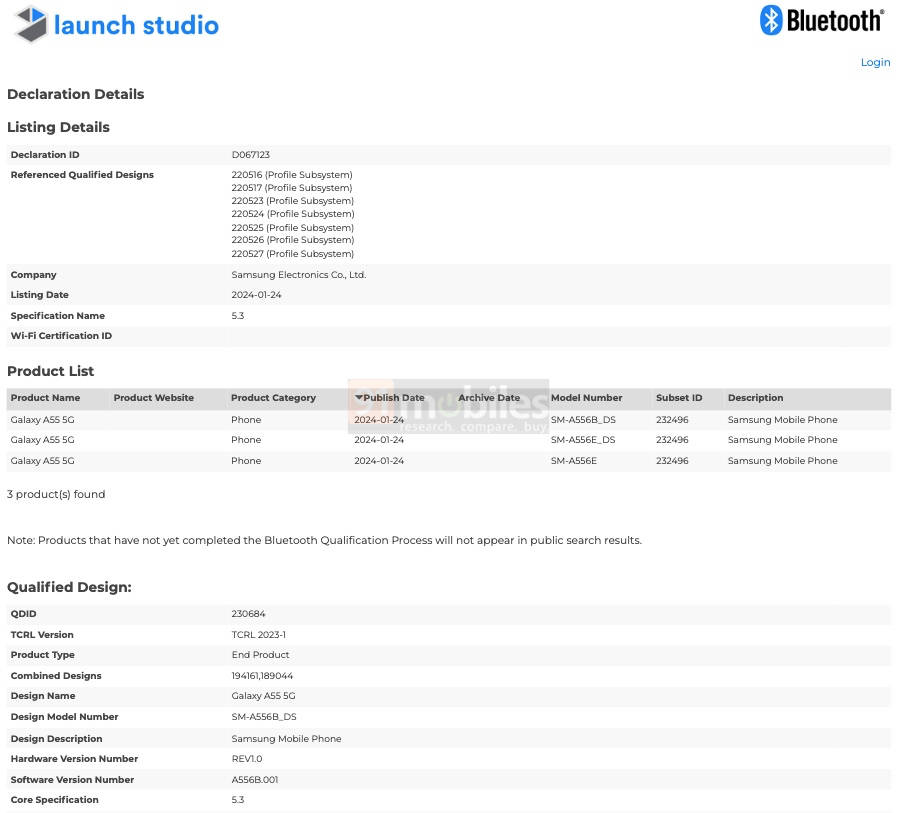The height and width of the screenshot is (813, 897).
Task: Select referenced design 220517 (Profile Subsystem)
Action: pos(292,188)
